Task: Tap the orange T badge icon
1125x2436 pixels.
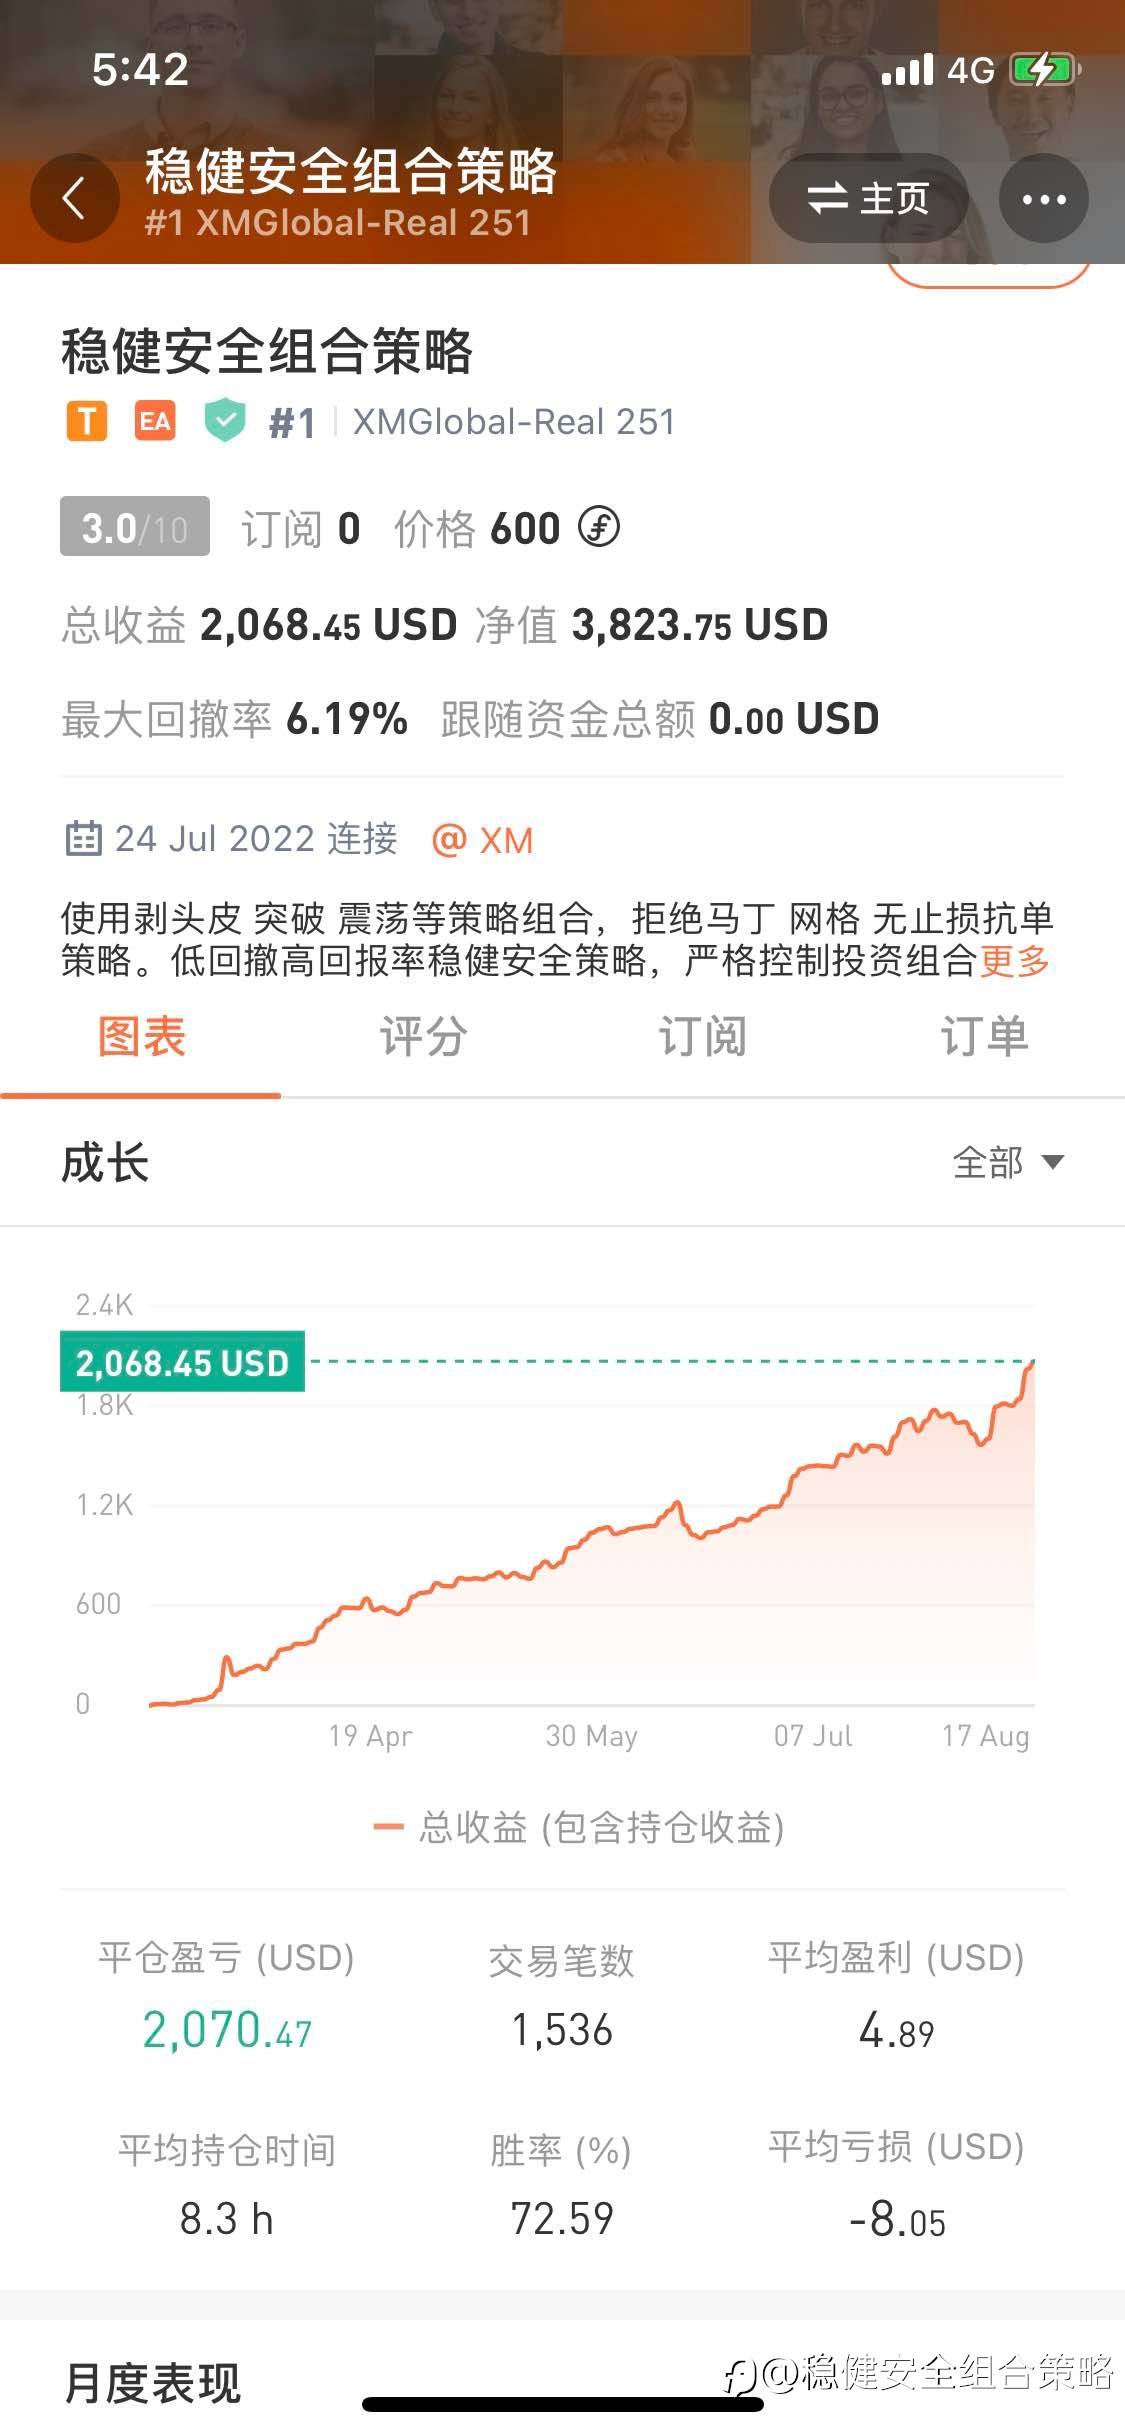Action: tap(87, 421)
